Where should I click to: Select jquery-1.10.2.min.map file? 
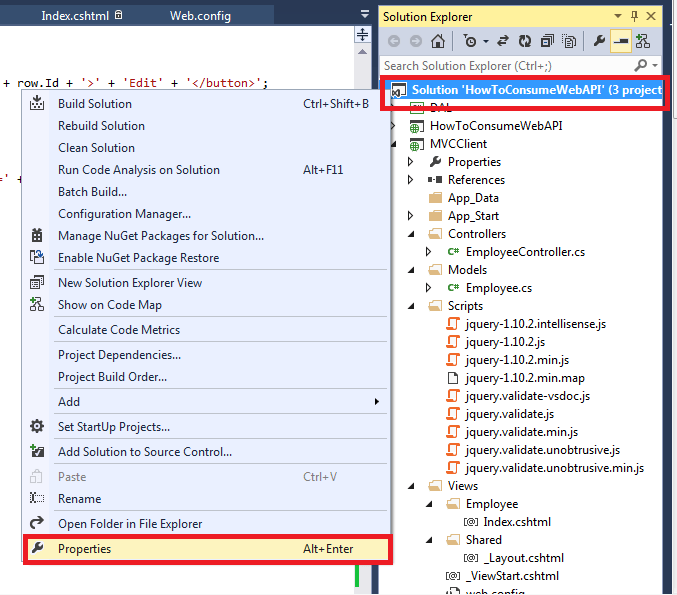point(525,378)
